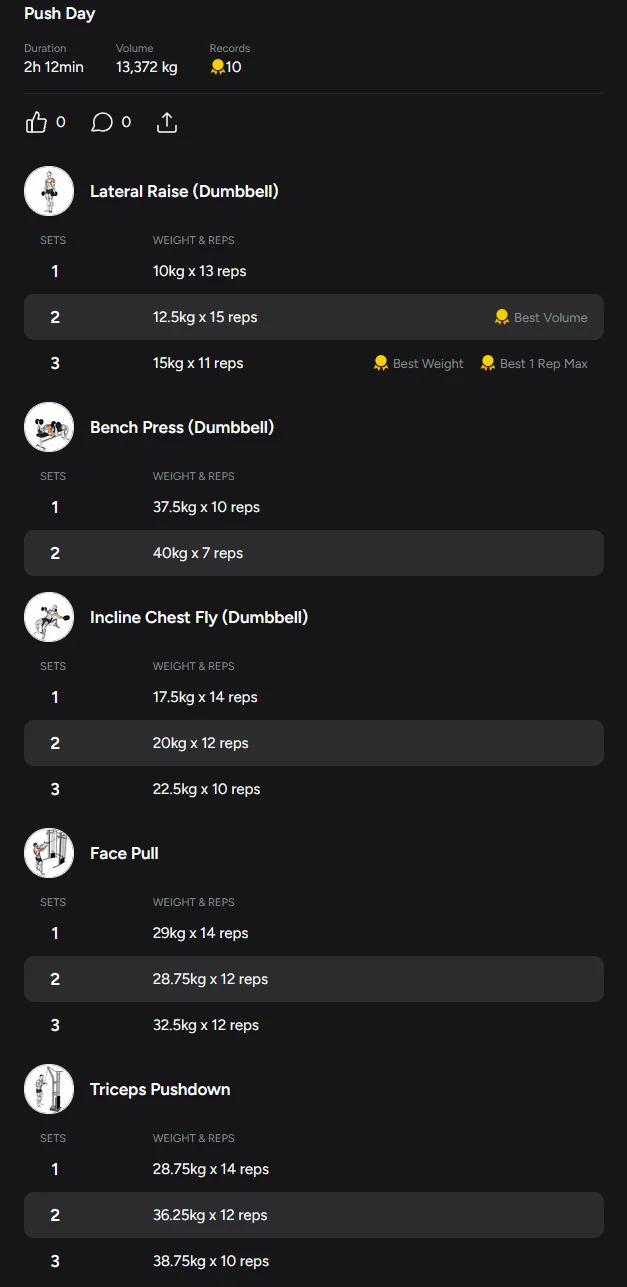
Task: Click the Best Volume medal badge
Action: [x=541, y=317]
